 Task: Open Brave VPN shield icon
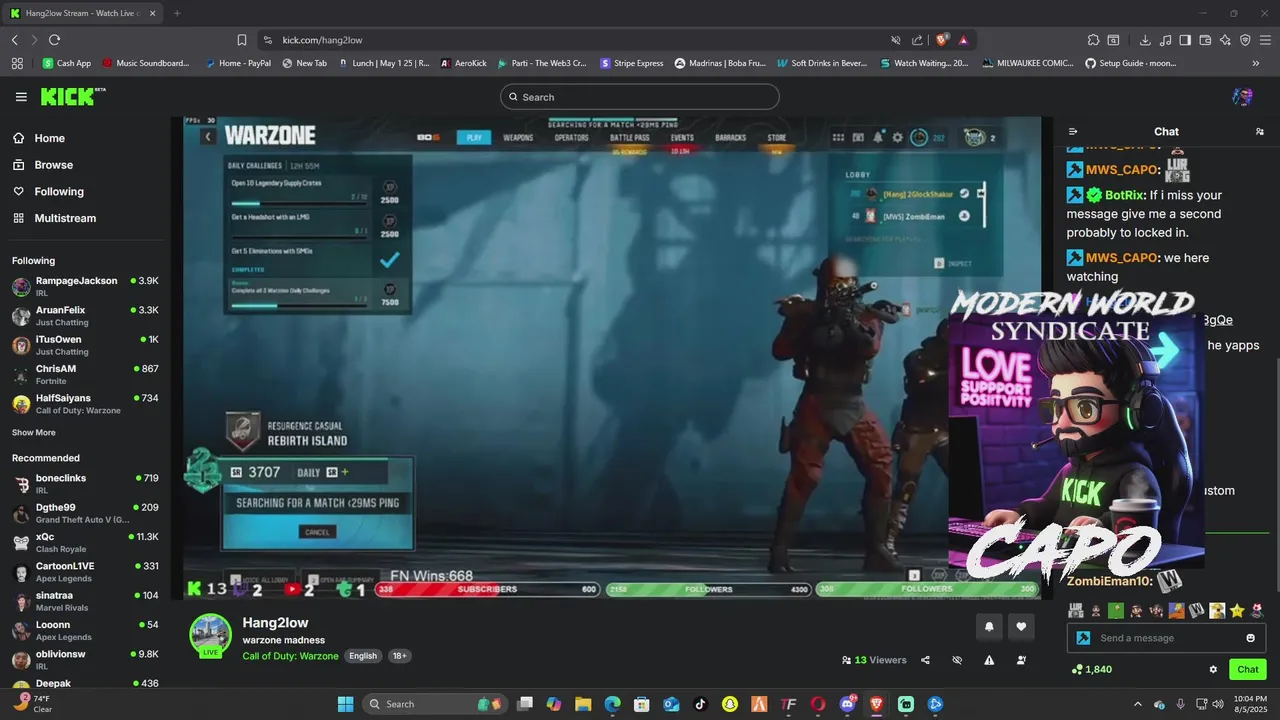pyautogui.click(x=1245, y=40)
